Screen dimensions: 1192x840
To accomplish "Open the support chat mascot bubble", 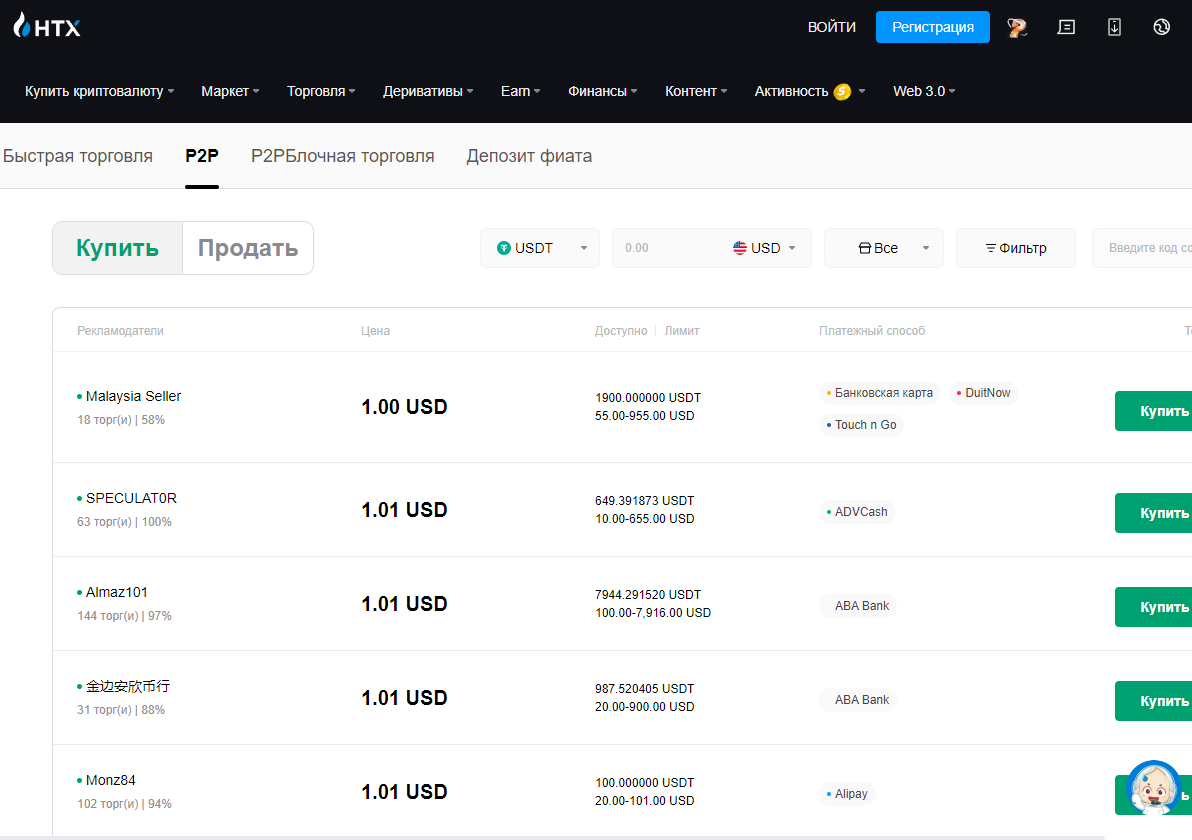I will pos(1153,788).
